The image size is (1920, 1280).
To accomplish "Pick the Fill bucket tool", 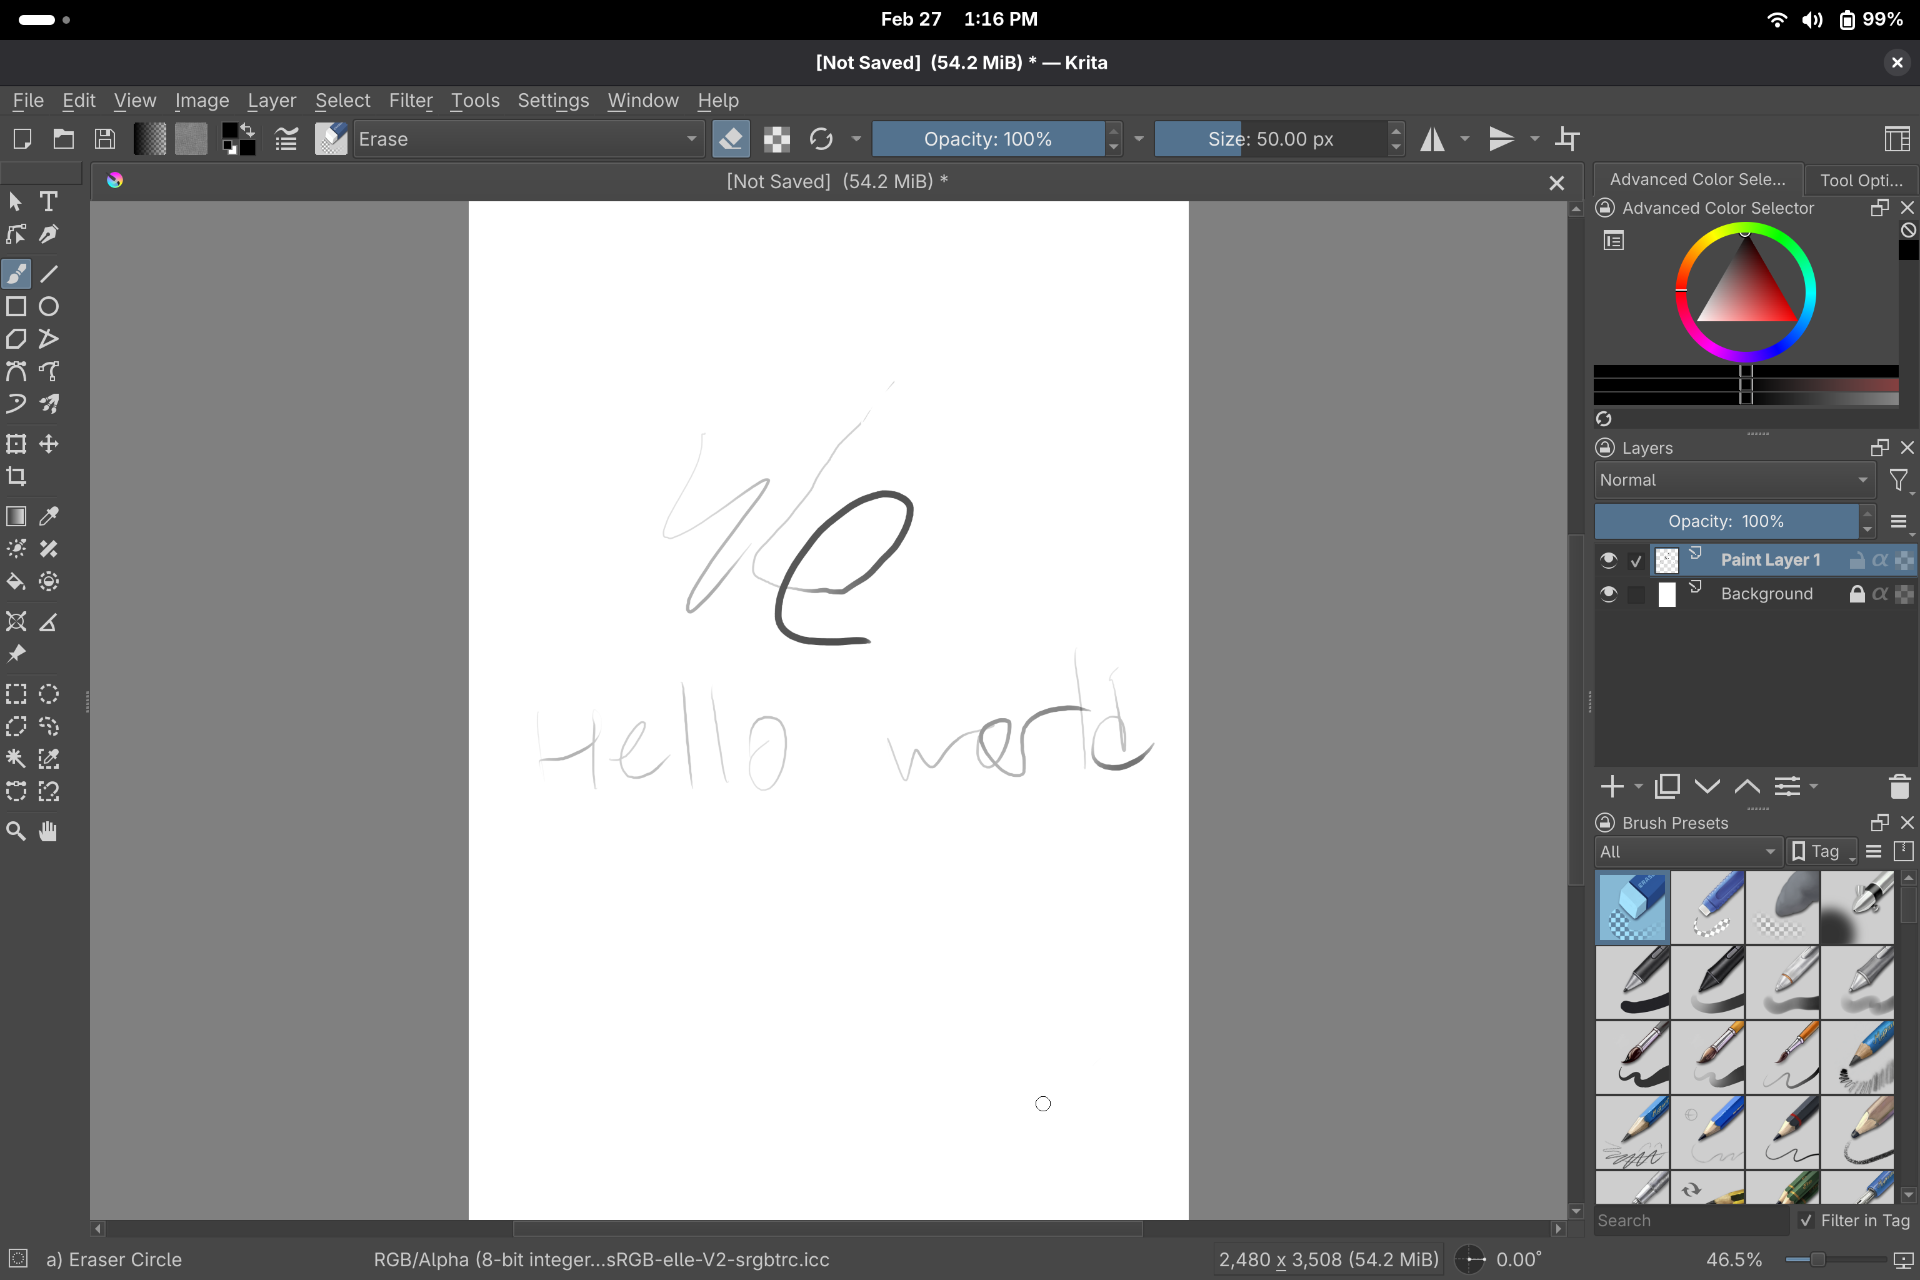I will click(16, 582).
